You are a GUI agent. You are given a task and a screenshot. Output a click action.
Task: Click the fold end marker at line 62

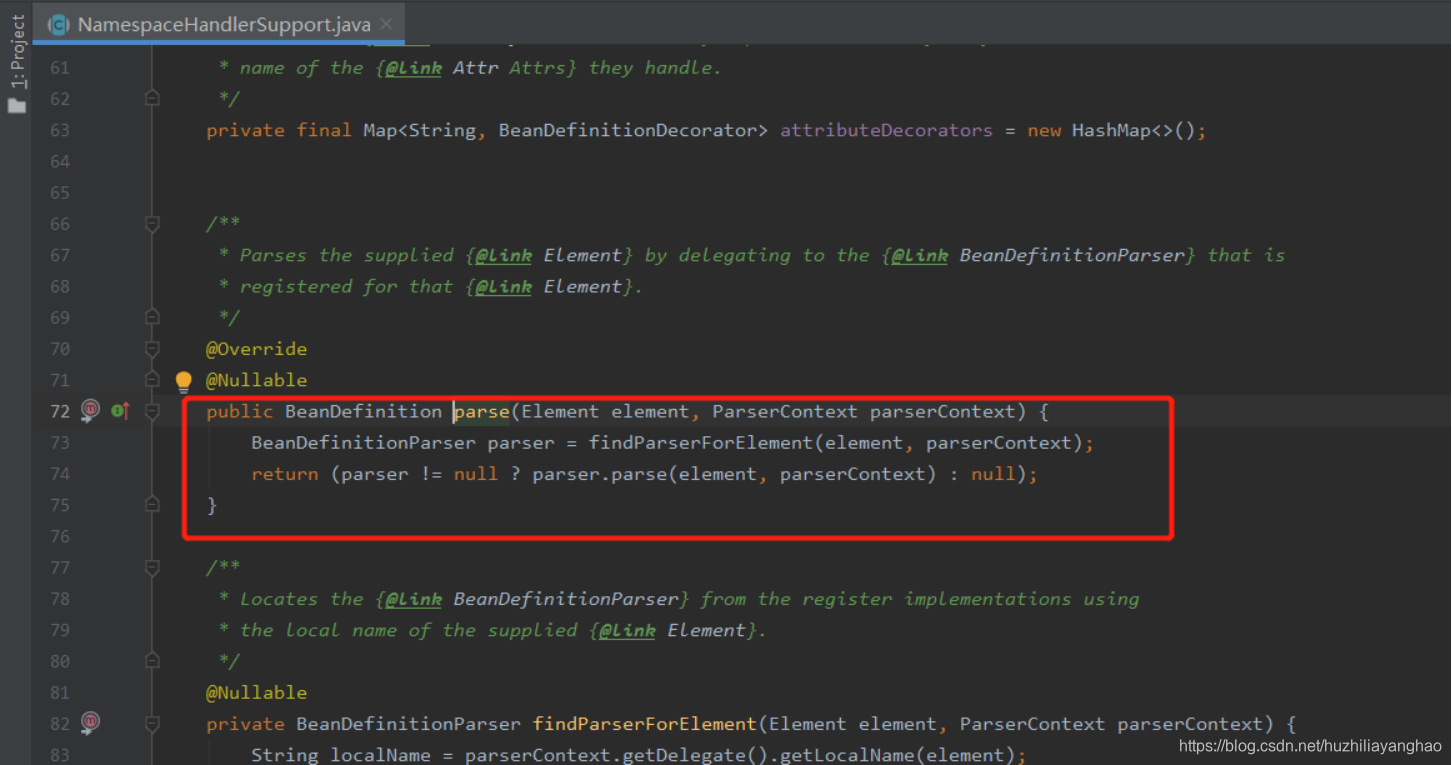[152, 98]
